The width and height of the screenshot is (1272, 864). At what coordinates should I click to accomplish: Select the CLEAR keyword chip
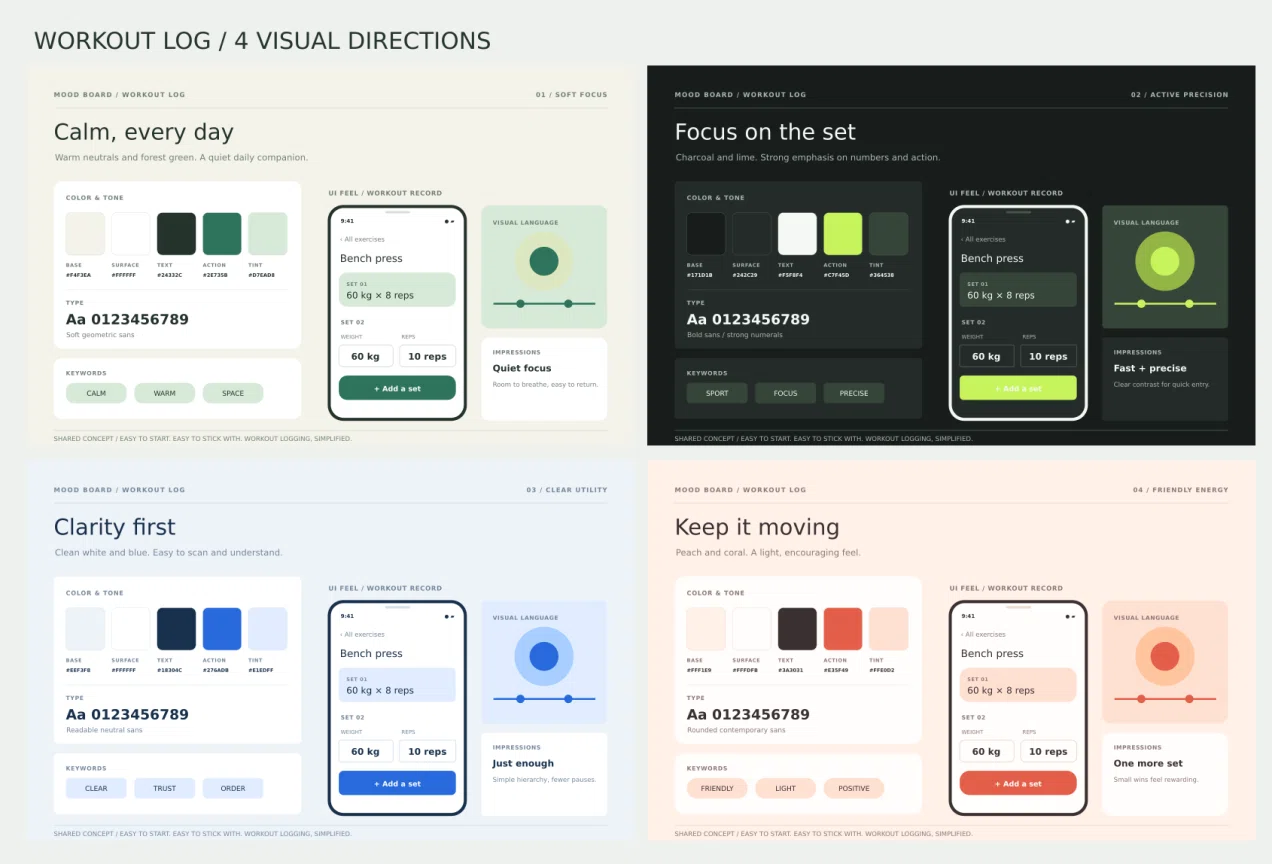96,788
